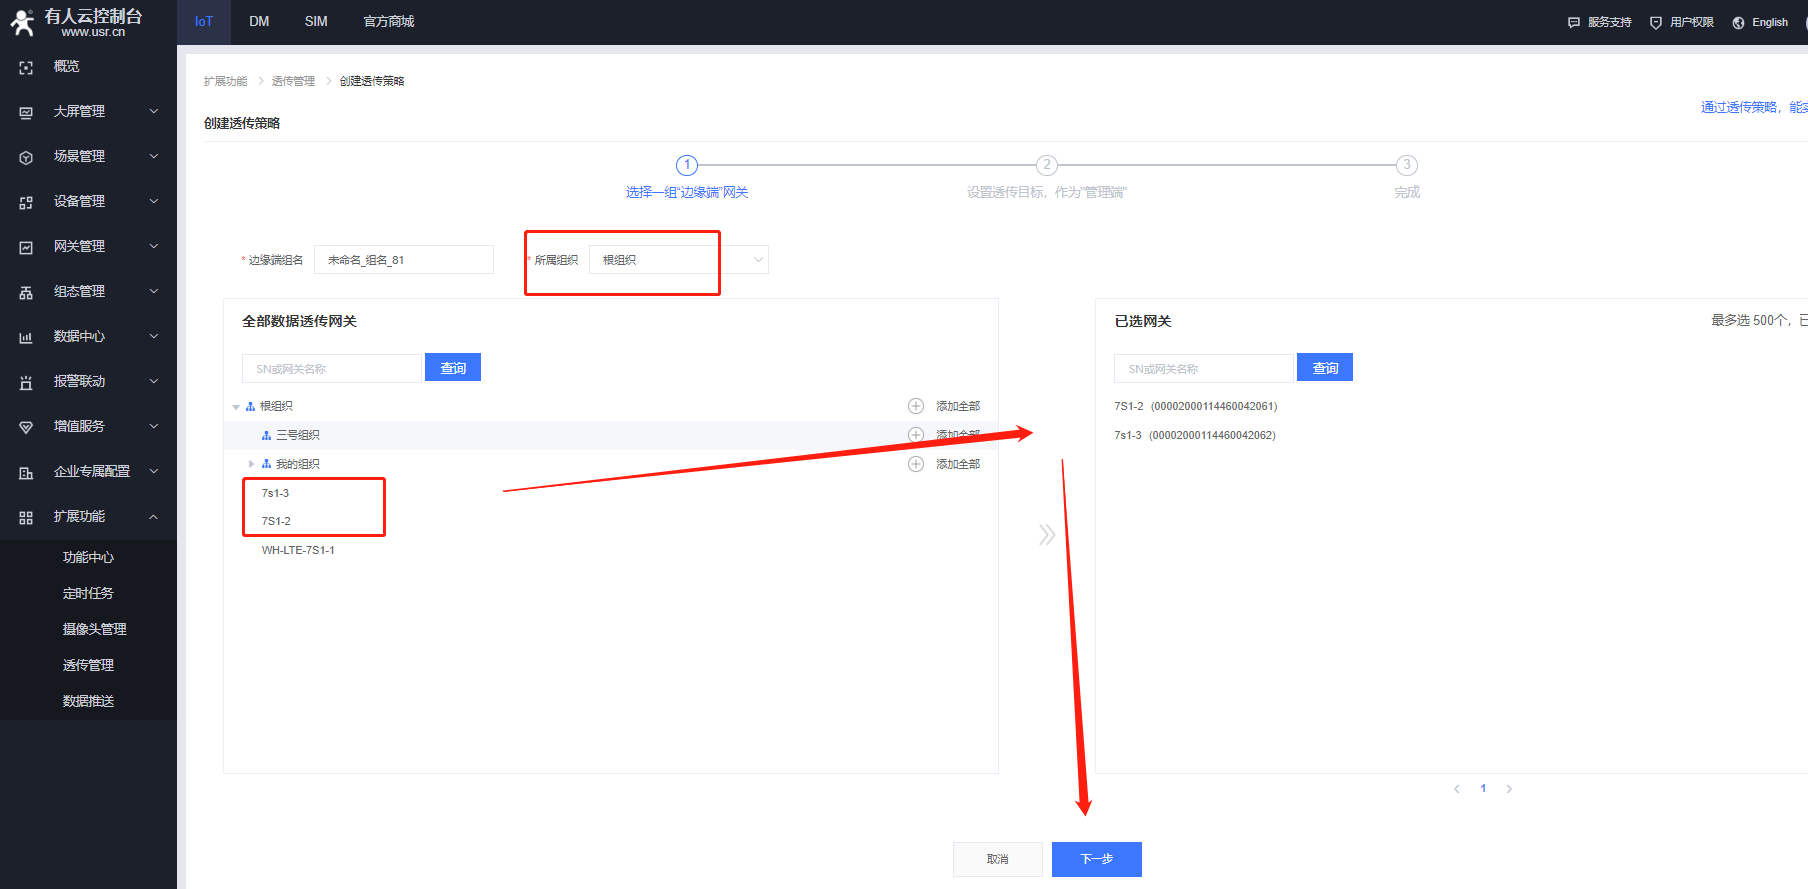Open 透传管理 submenu item
This screenshot has width=1808, height=889.
[x=88, y=665]
